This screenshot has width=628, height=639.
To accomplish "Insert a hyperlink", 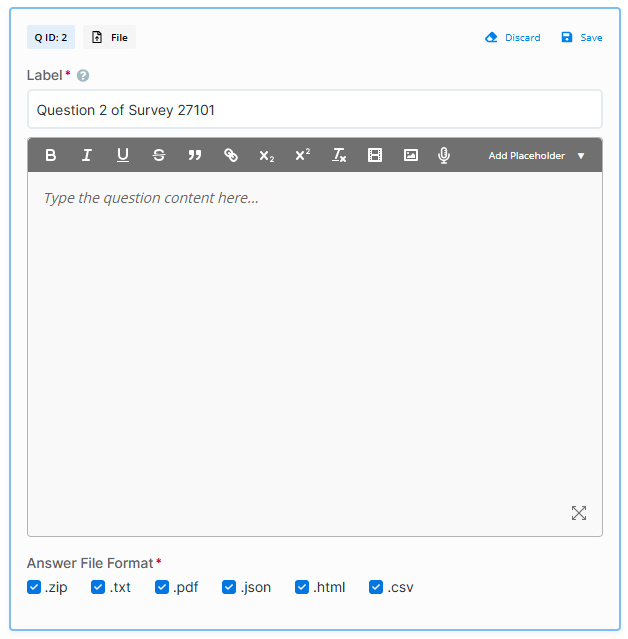I will 231,155.
